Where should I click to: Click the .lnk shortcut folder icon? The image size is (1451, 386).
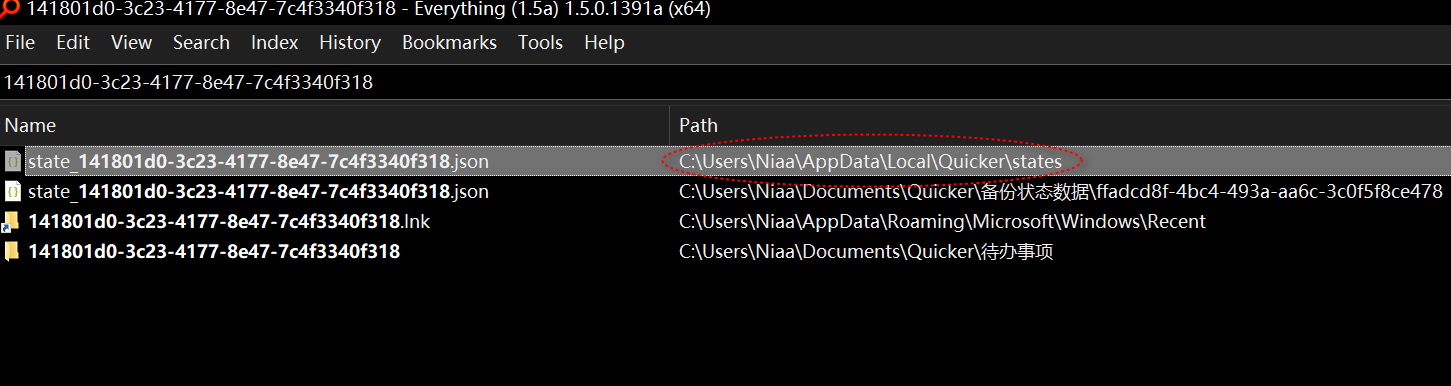[12, 221]
